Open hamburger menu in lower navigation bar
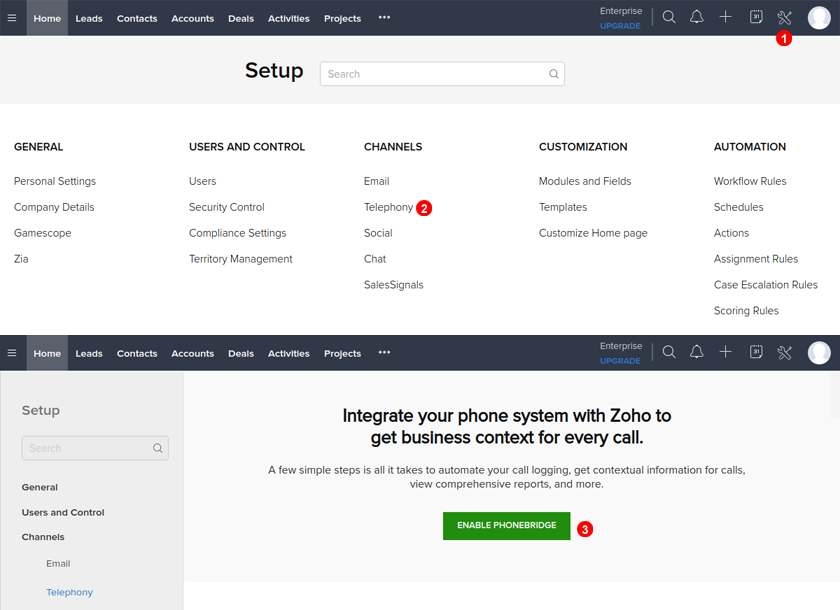The image size is (840, 610). [12, 353]
